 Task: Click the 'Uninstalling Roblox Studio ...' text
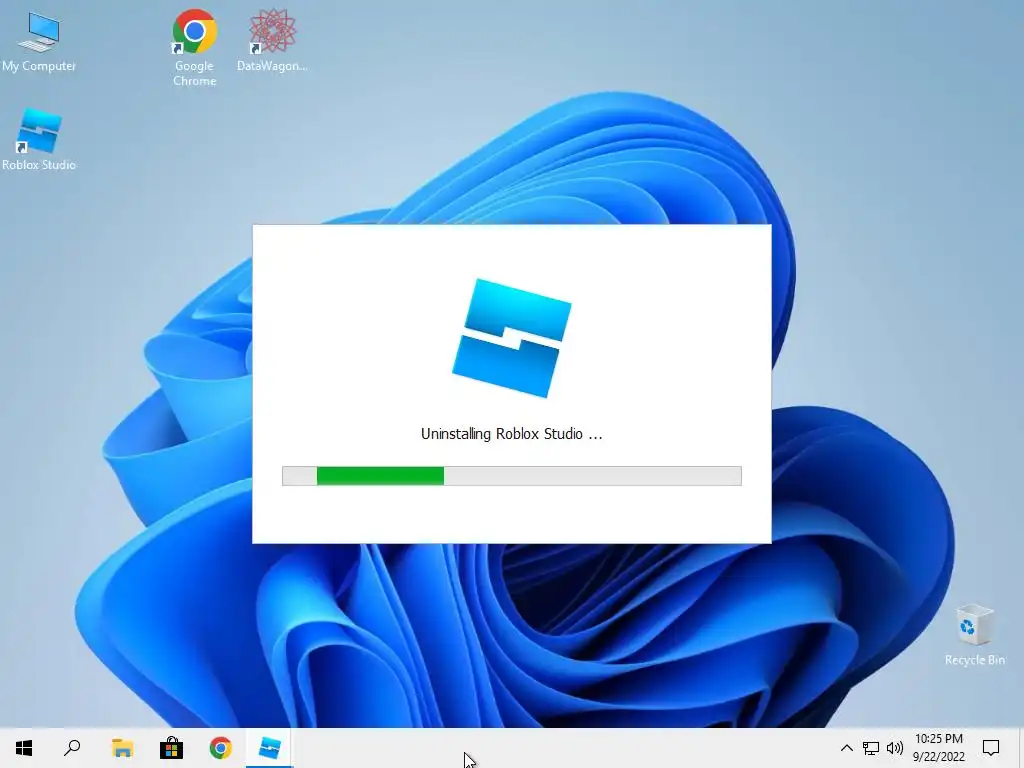(x=511, y=434)
